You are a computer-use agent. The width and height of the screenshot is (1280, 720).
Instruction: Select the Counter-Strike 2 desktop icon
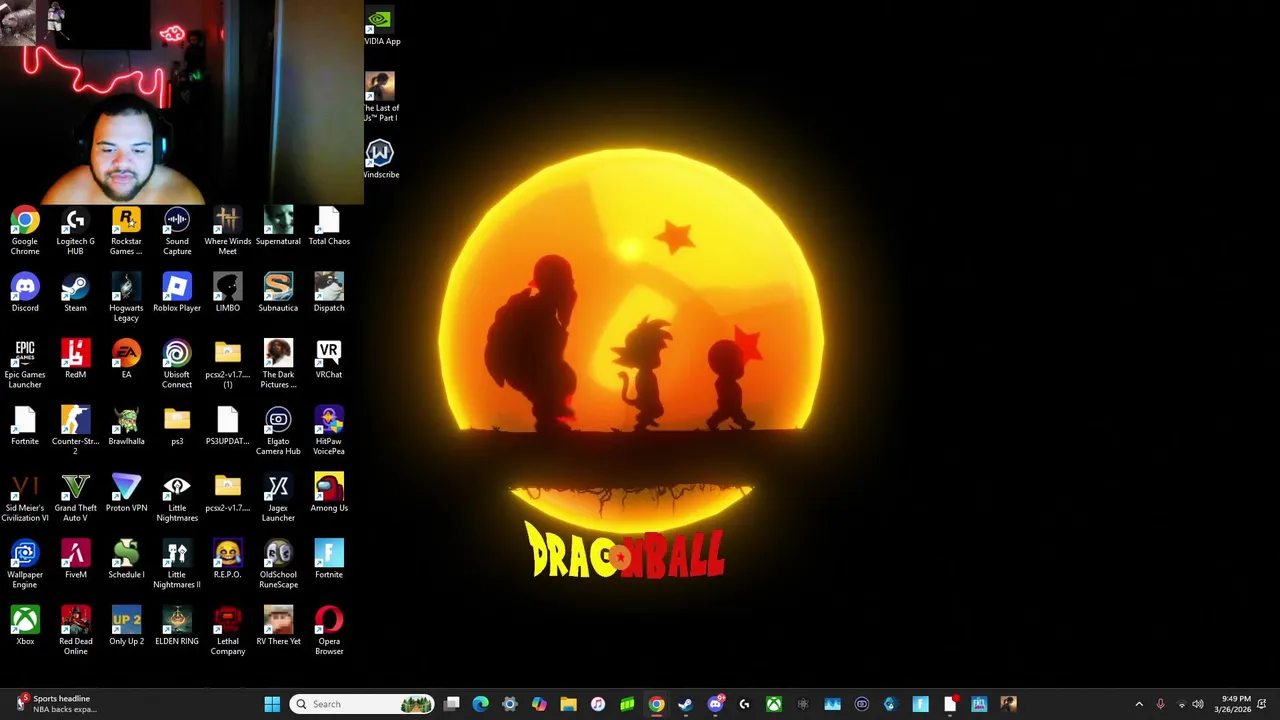coord(75,430)
